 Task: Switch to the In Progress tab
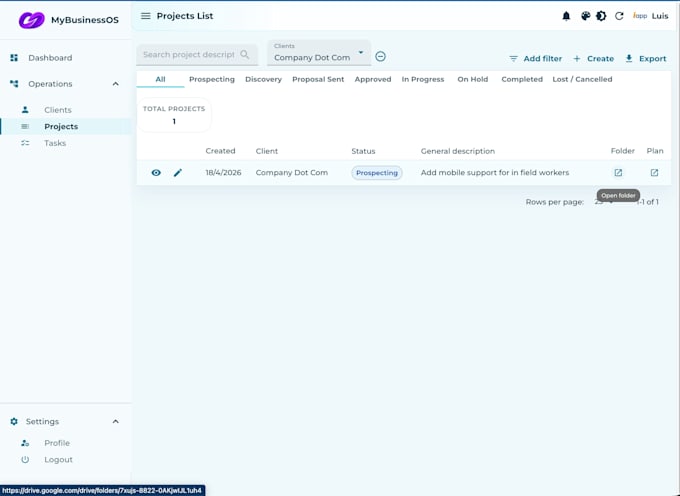tap(423, 79)
